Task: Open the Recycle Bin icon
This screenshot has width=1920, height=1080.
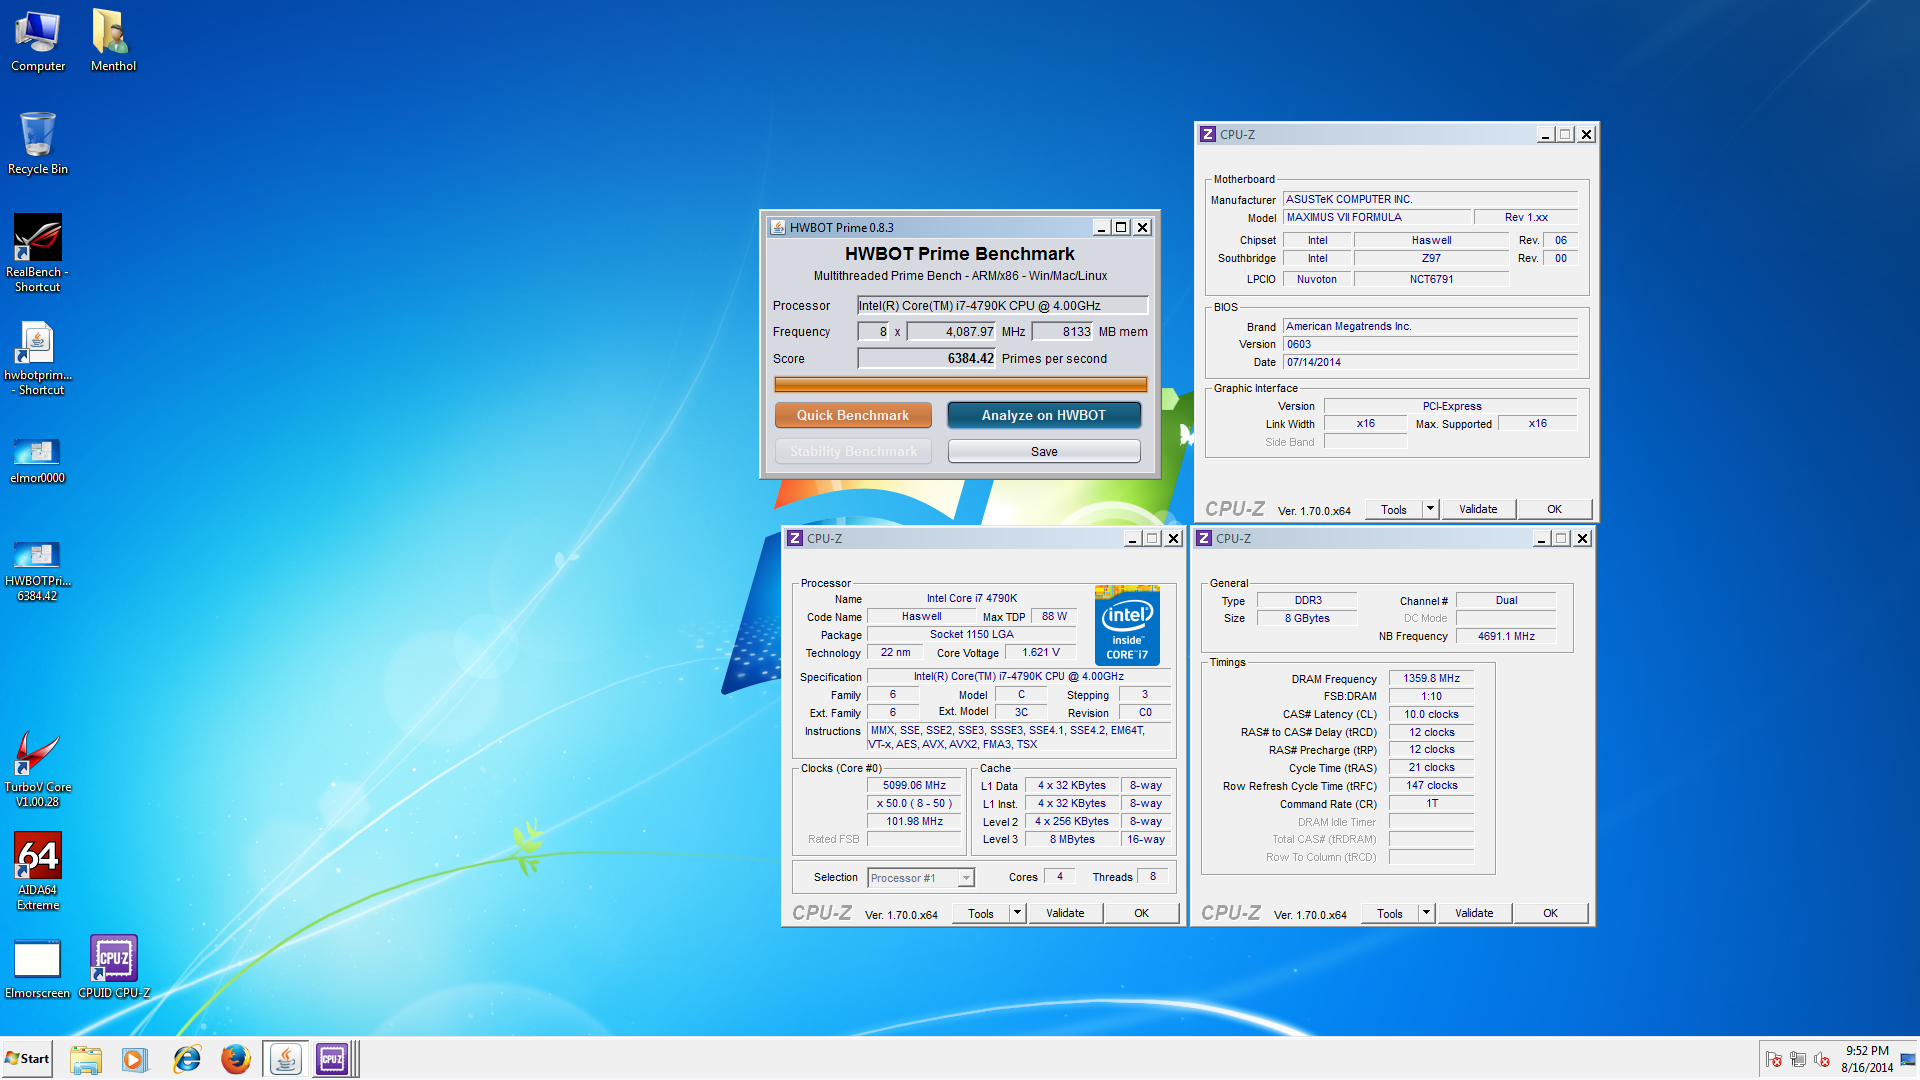Action: [38, 144]
